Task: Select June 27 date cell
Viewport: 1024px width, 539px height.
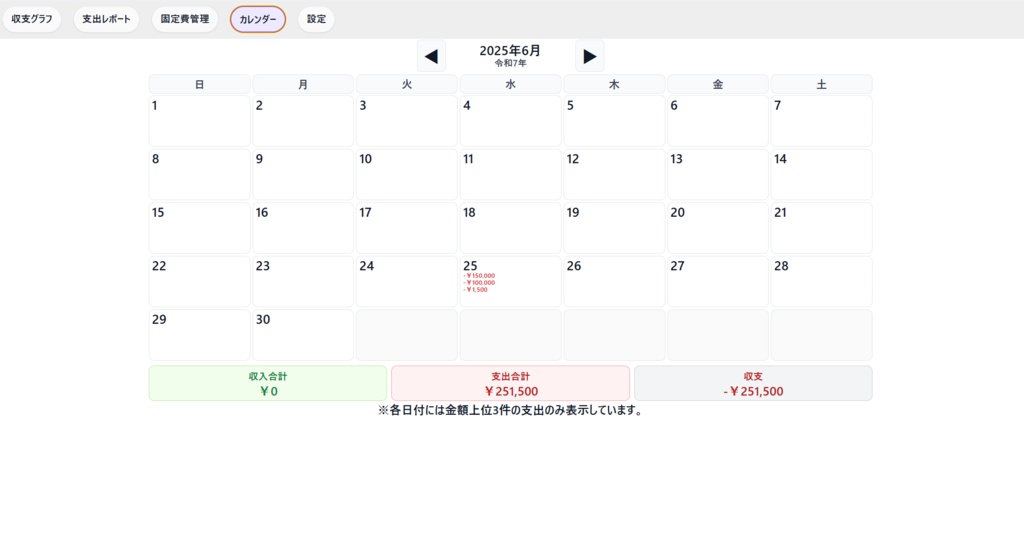Action: 718,282
